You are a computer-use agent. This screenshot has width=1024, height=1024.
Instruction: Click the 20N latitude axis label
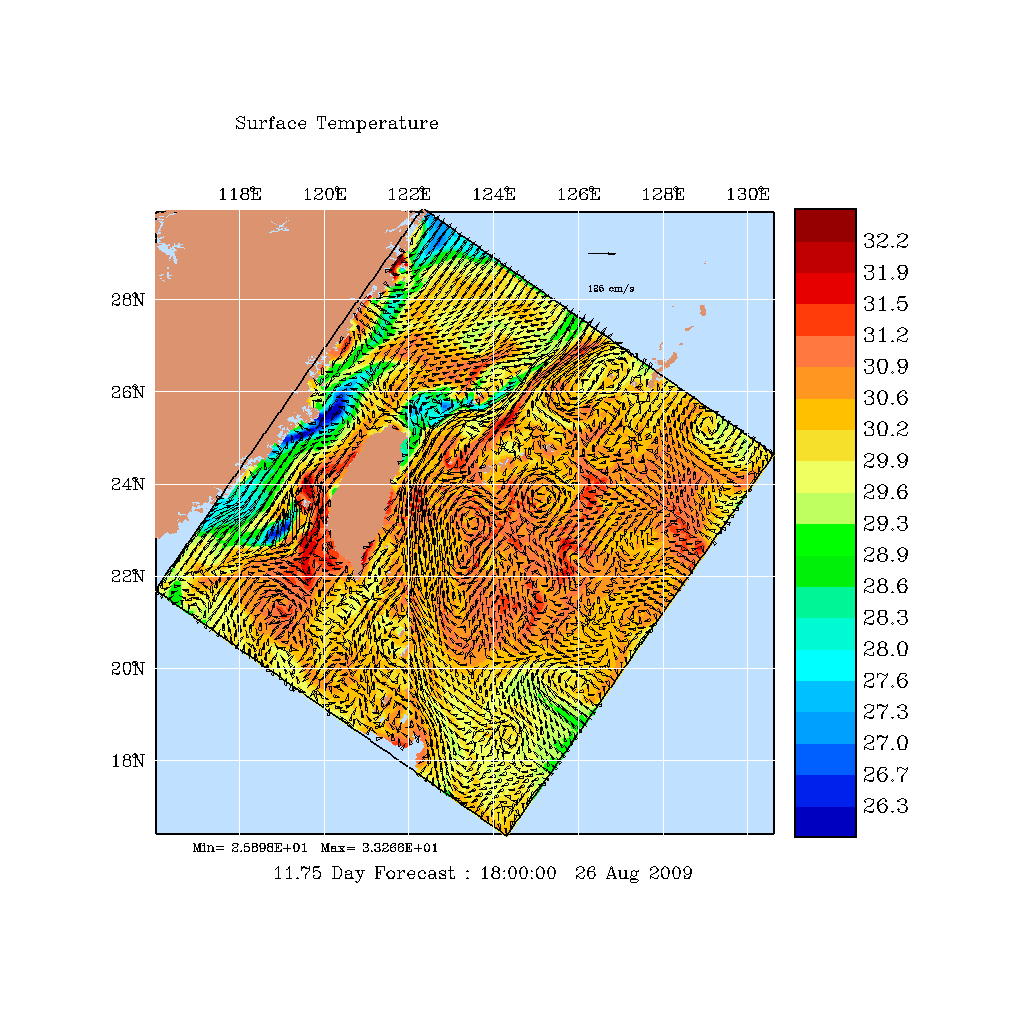tap(129, 668)
